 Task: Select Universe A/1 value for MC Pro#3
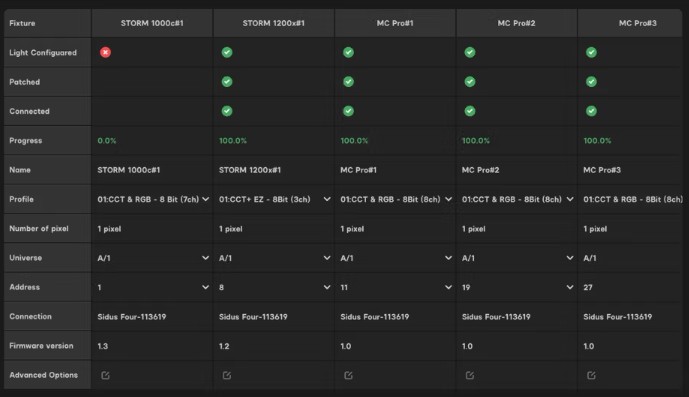[x=590, y=258]
